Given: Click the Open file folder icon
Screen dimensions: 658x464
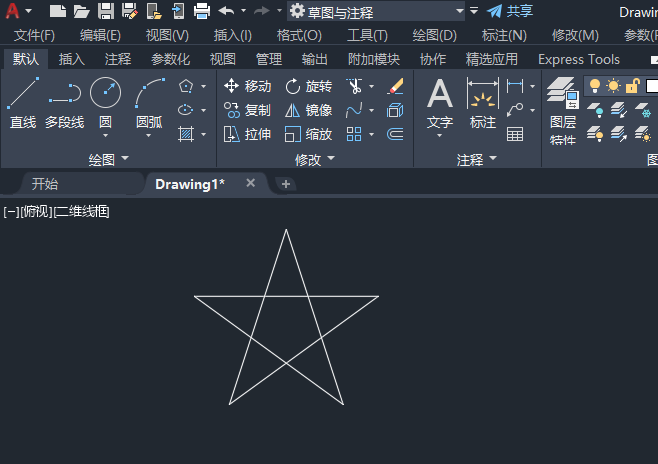Looking at the screenshot, I should click(x=81, y=11).
